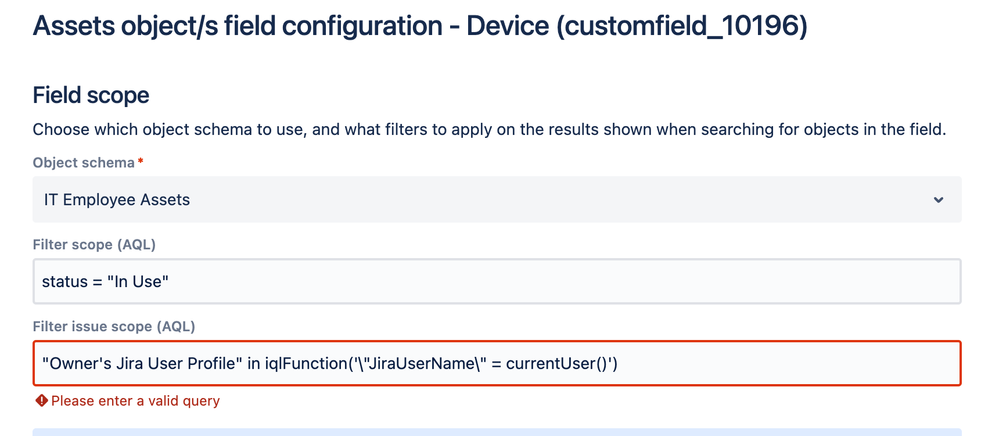The height and width of the screenshot is (436, 999).
Task: Click the red required asterisk marker
Action: pyautogui.click(x=140, y=161)
